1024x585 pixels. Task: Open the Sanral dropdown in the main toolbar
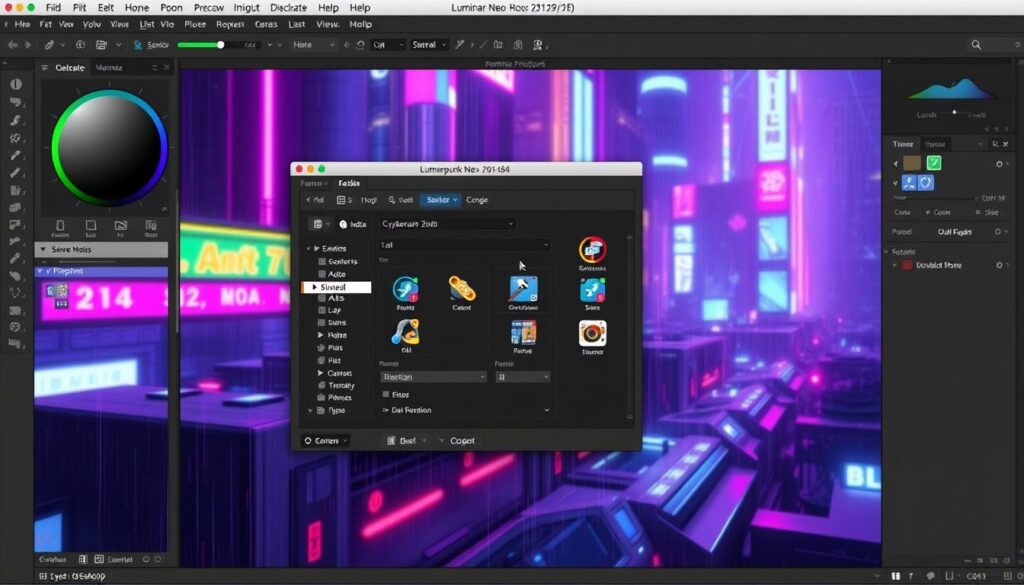[429, 45]
